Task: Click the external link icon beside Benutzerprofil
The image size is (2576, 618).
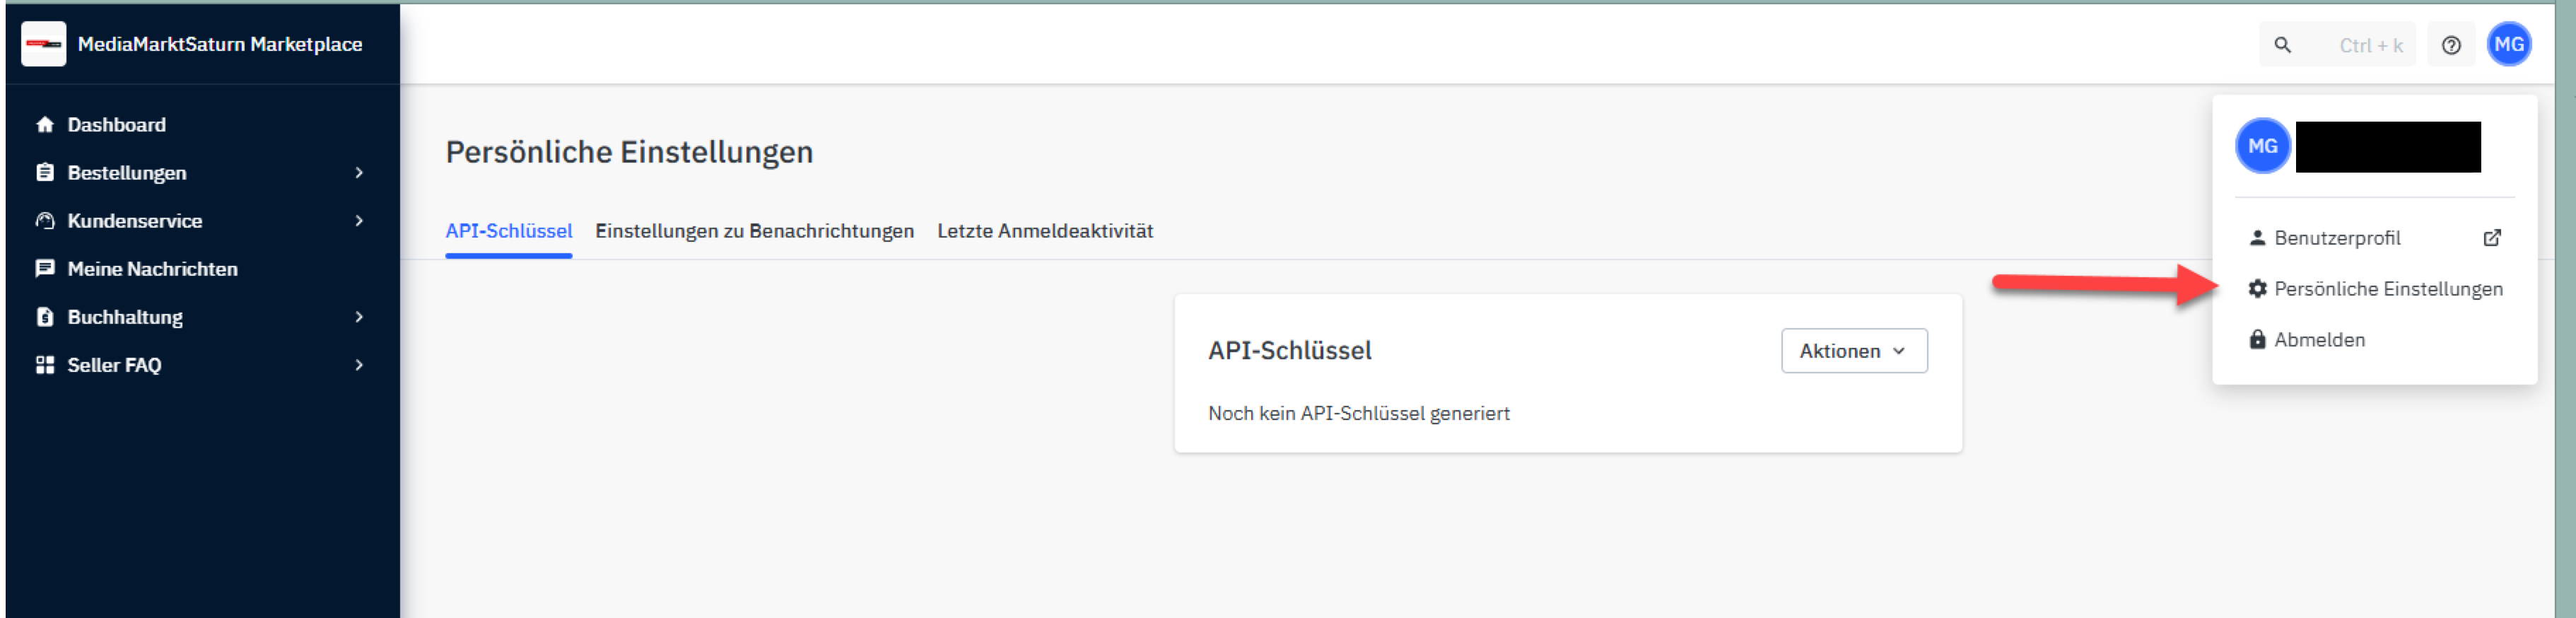Action: click(2492, 238)
